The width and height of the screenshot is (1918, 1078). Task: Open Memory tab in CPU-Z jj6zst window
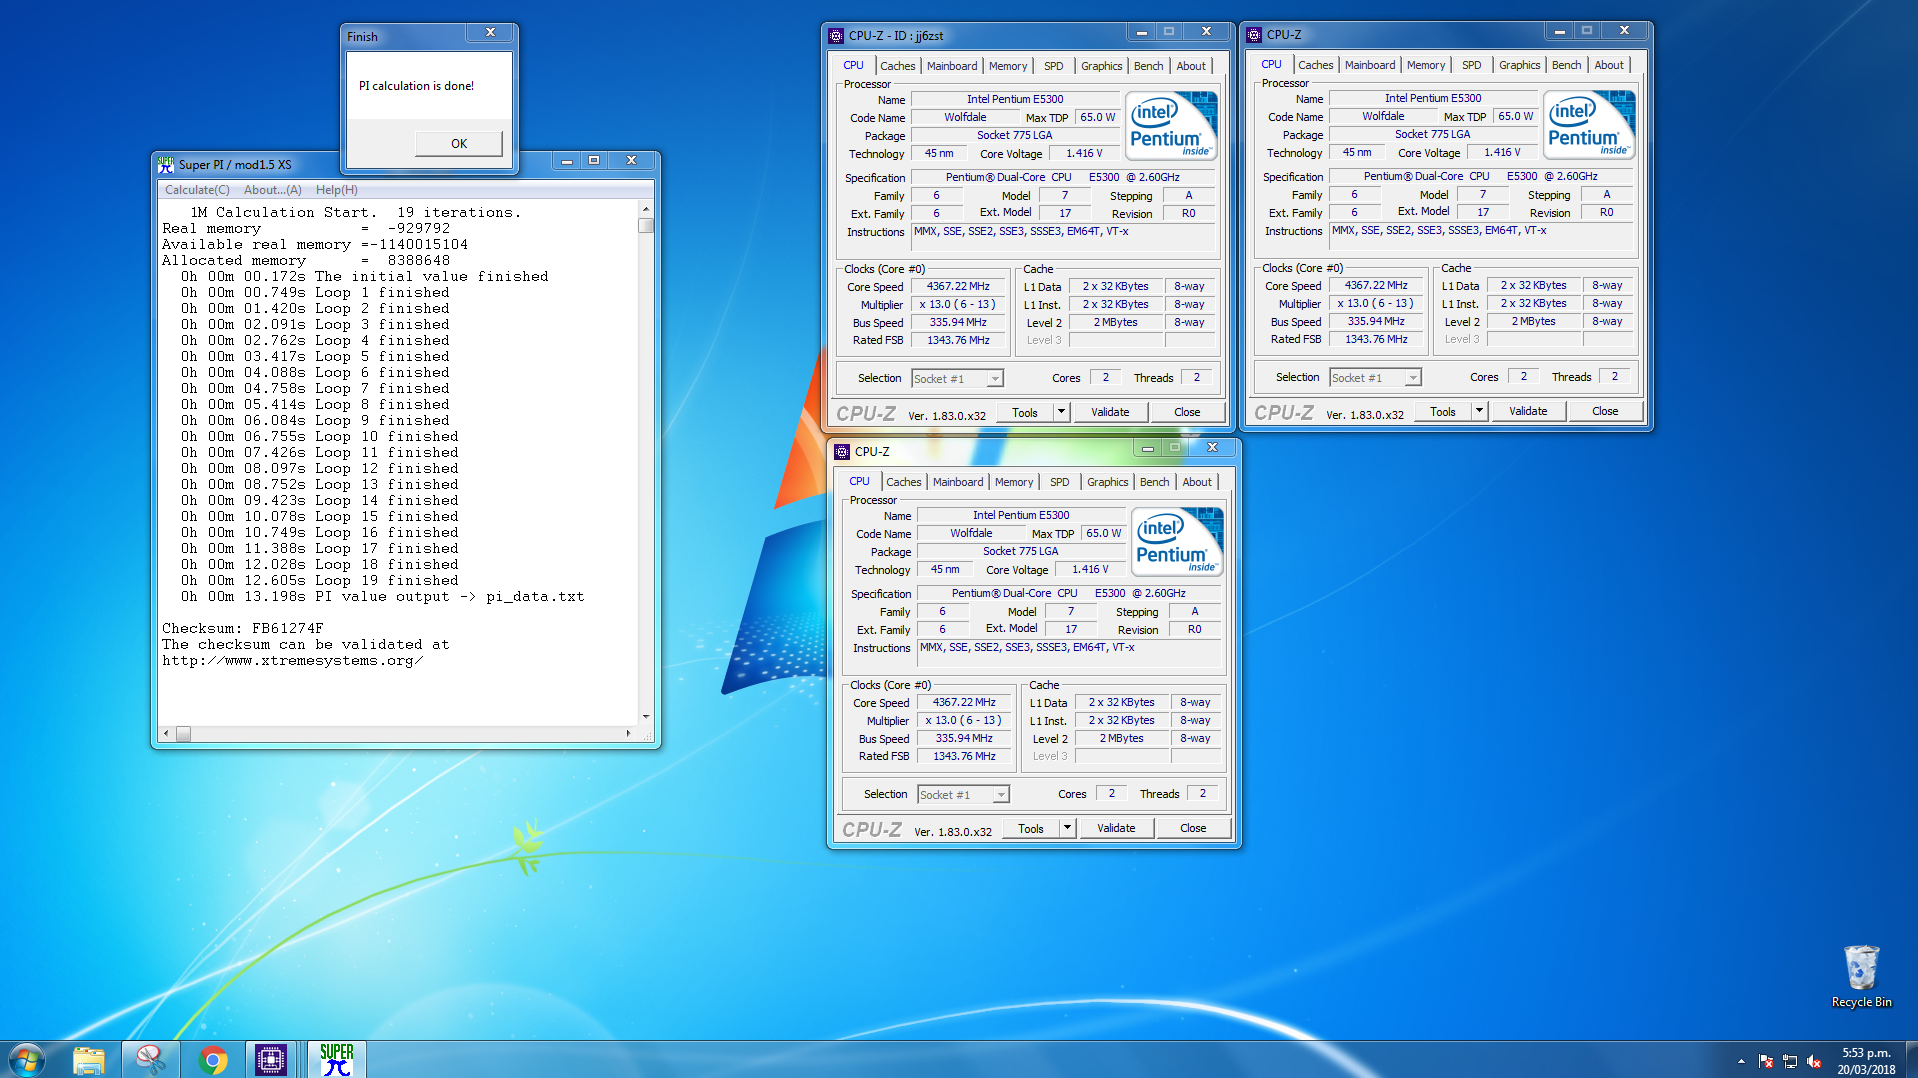[1008, 66]
